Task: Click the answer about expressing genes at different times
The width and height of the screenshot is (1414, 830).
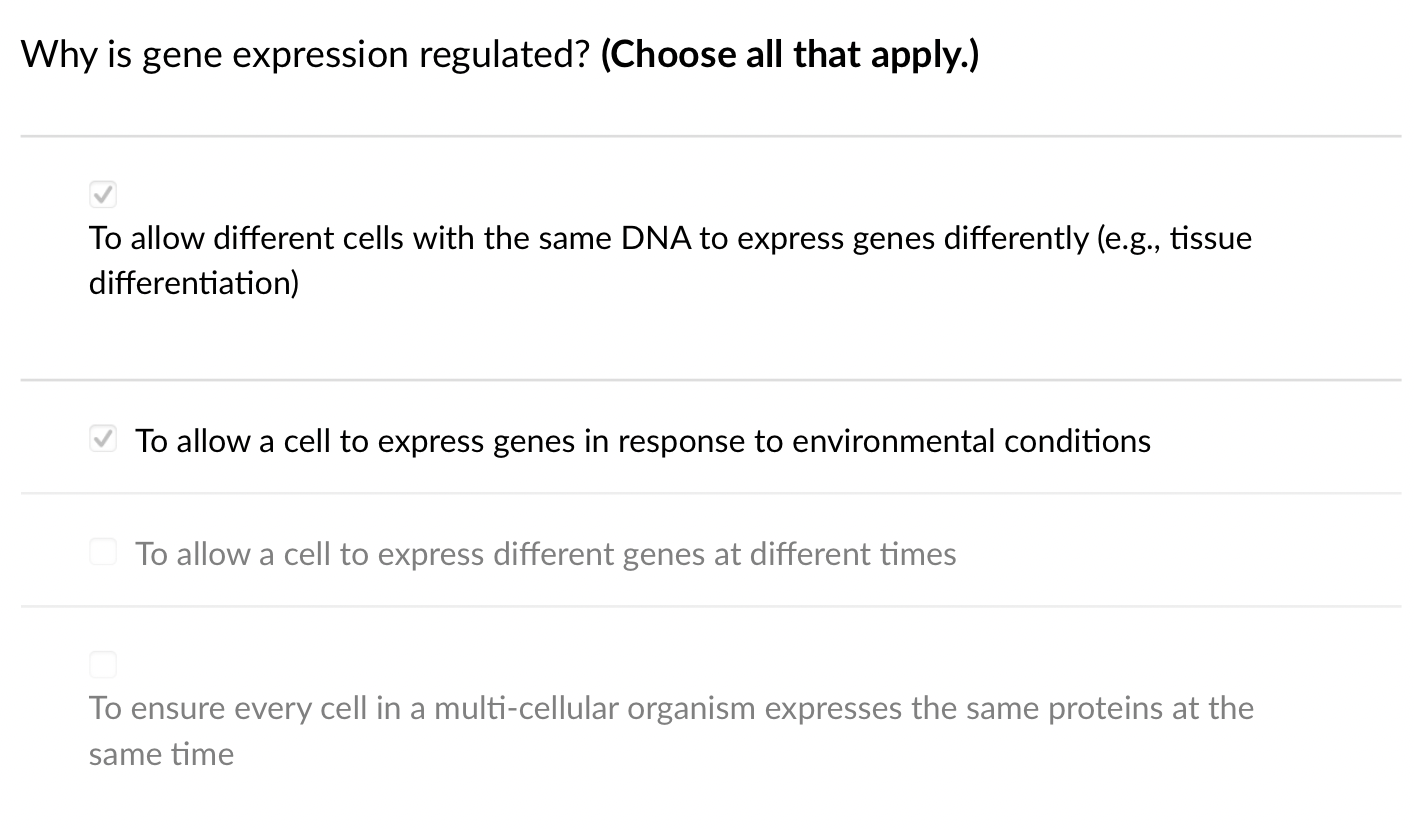Action: coord(545,553)
